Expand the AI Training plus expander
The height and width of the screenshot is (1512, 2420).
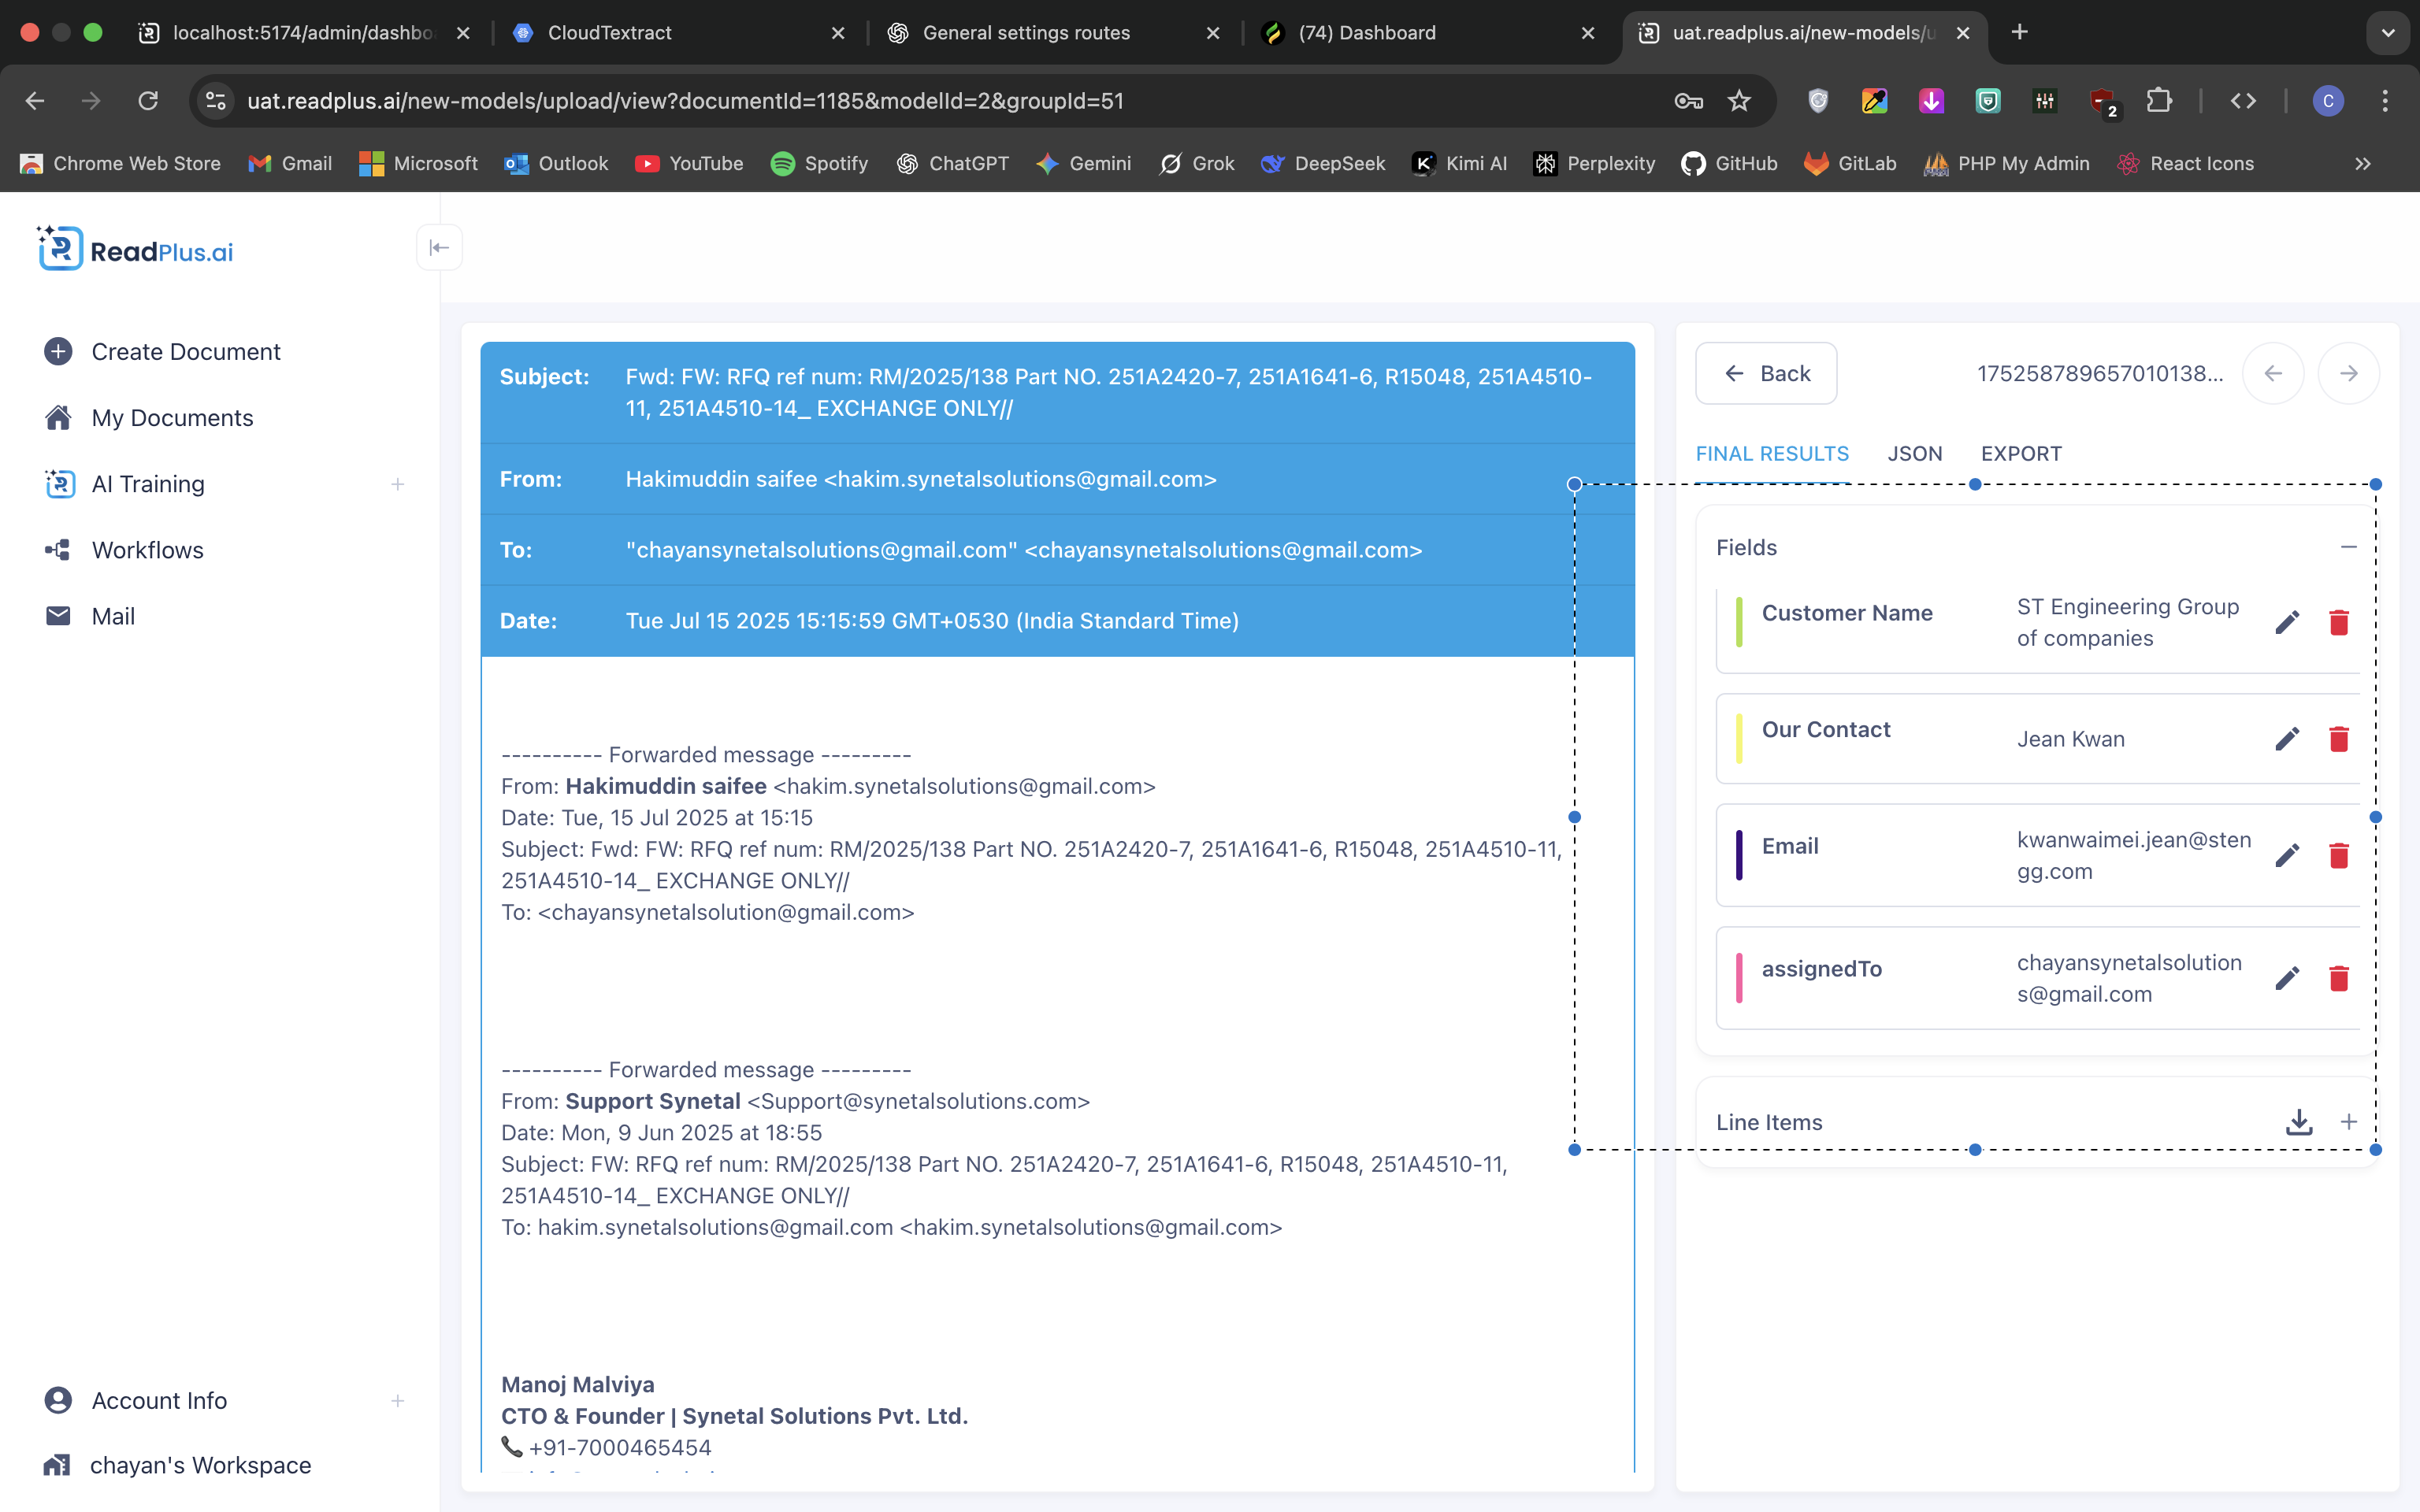tap(398, 484)
